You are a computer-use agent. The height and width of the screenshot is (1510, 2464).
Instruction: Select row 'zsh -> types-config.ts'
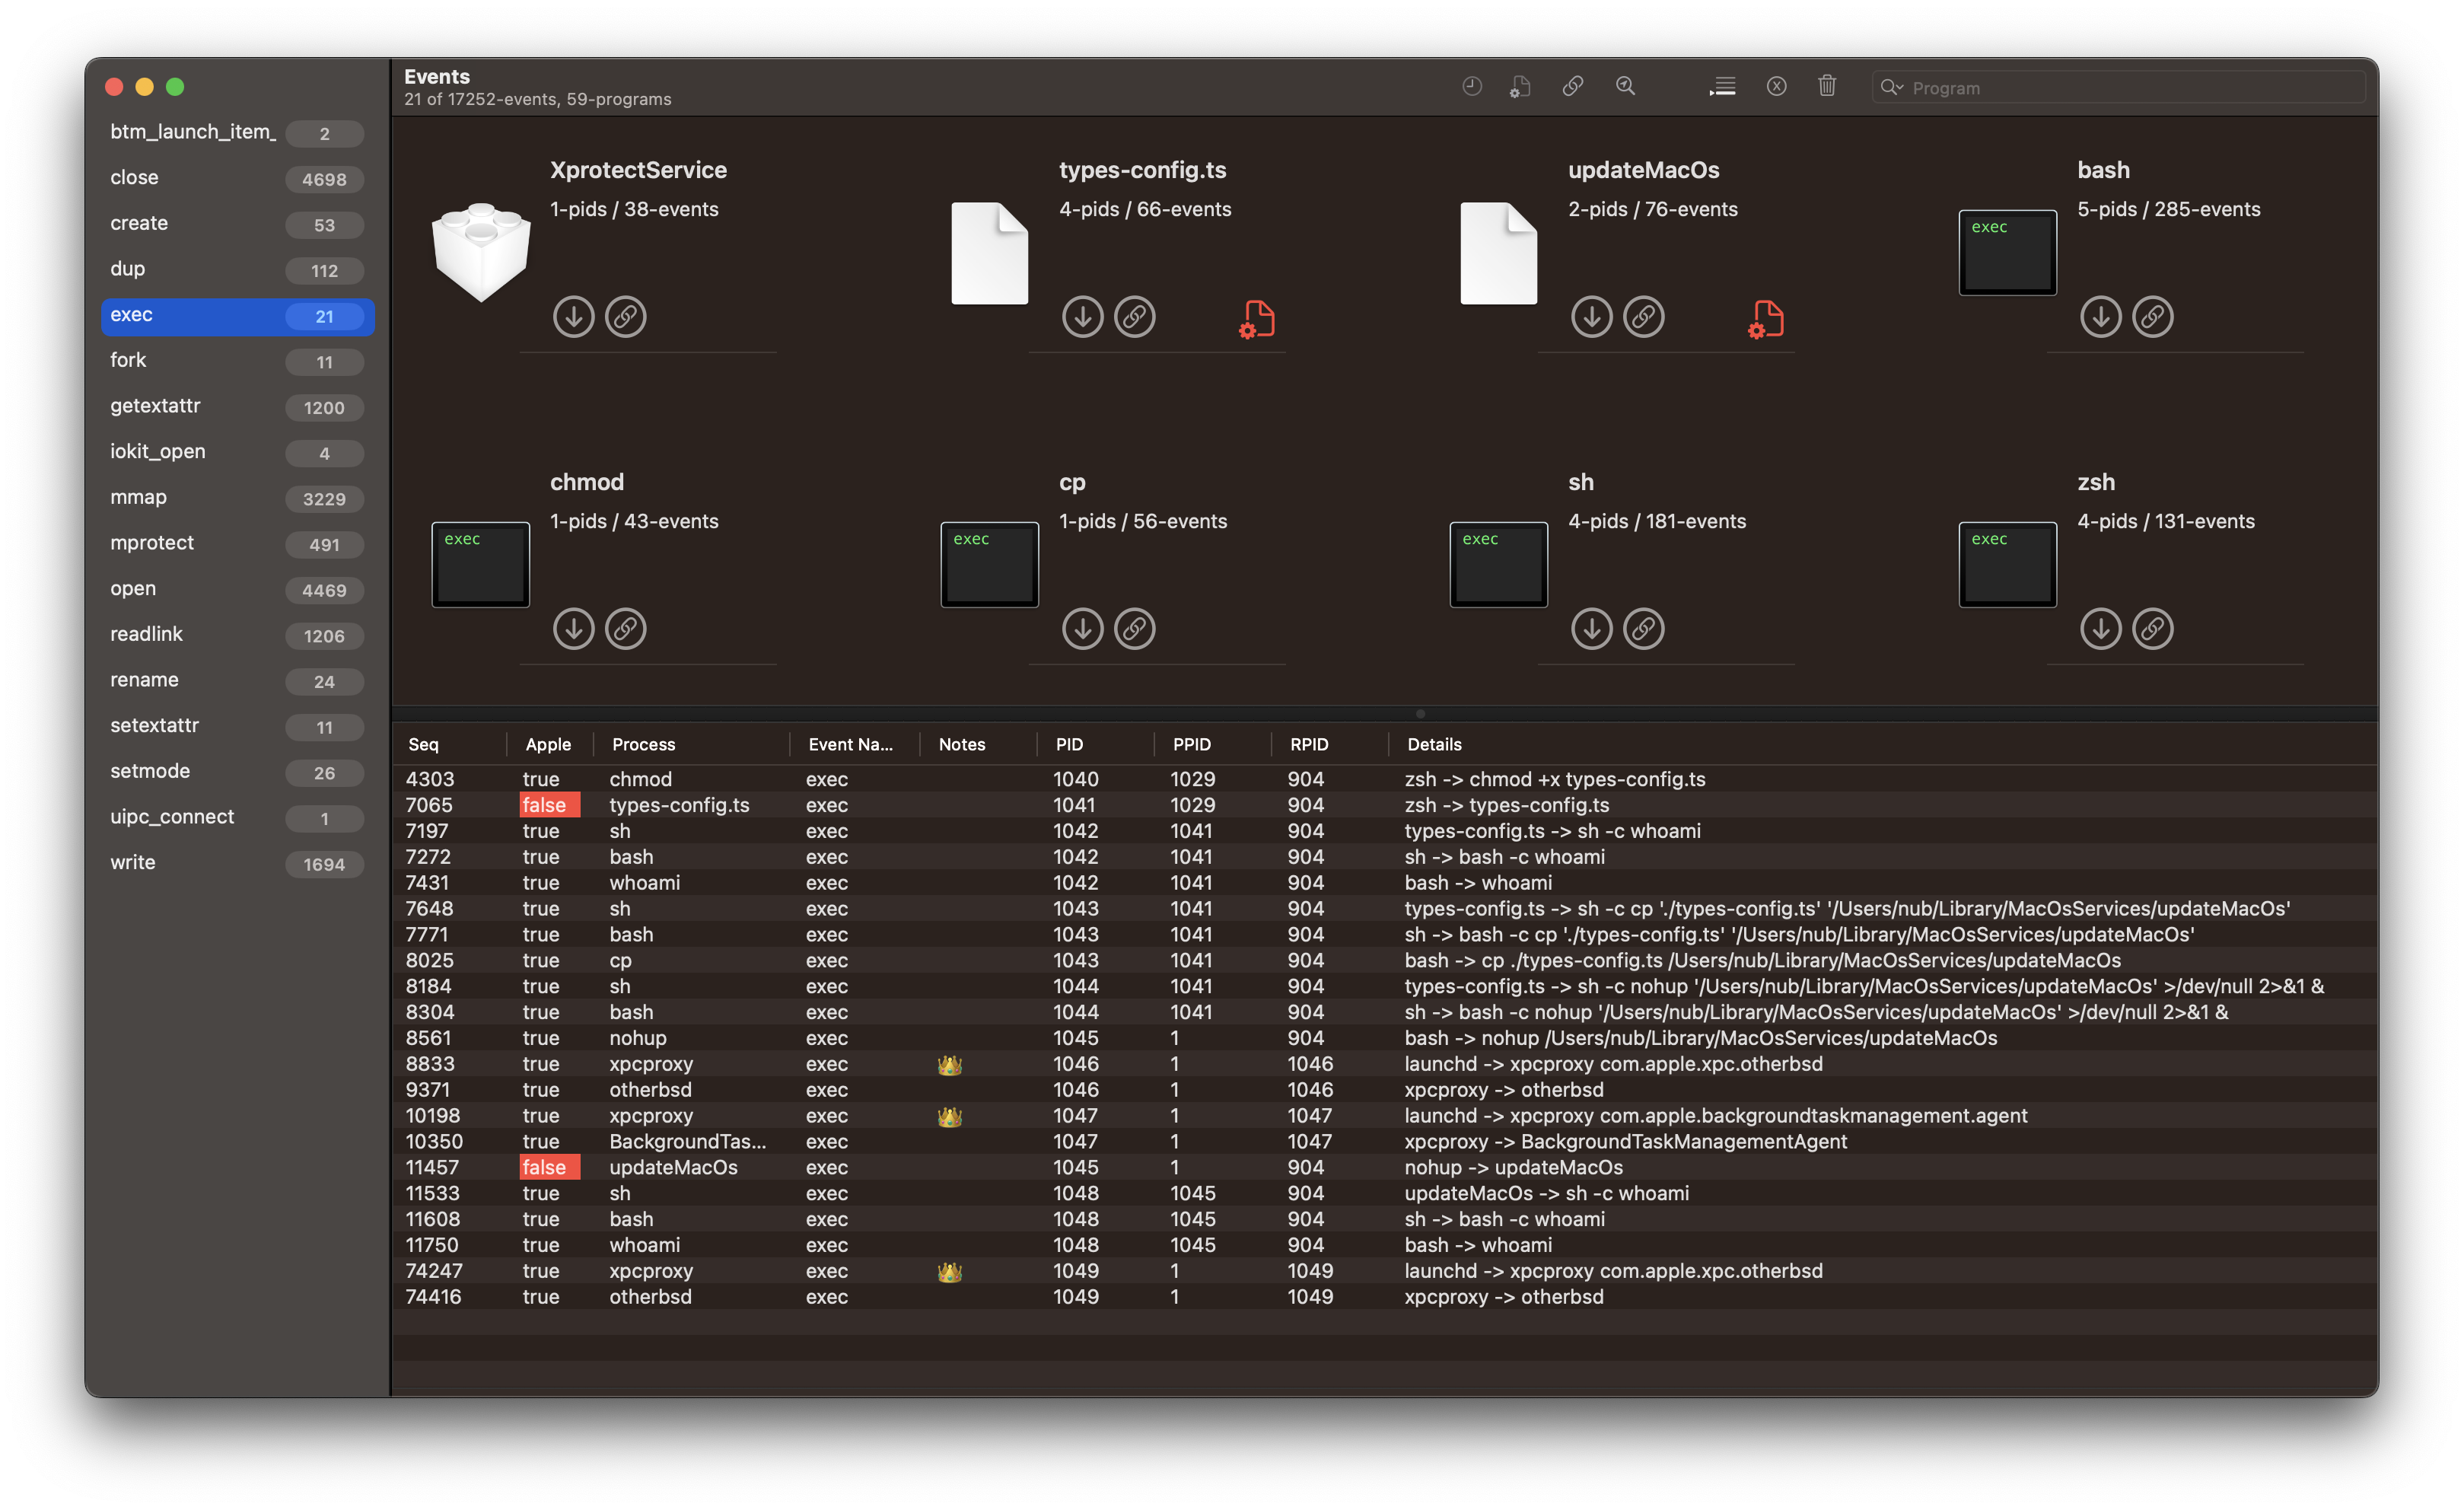pyautogui.click(x=1384, y=805)
